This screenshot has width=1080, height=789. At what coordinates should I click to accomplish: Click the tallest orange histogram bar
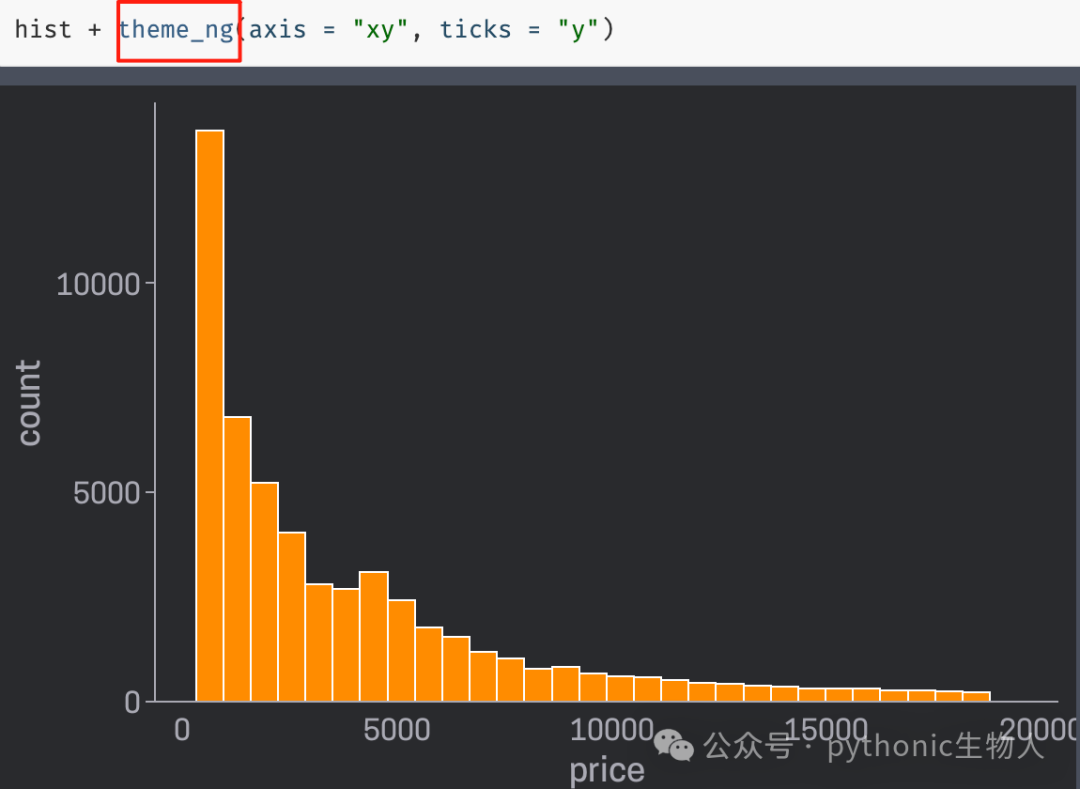coord(209,416)
